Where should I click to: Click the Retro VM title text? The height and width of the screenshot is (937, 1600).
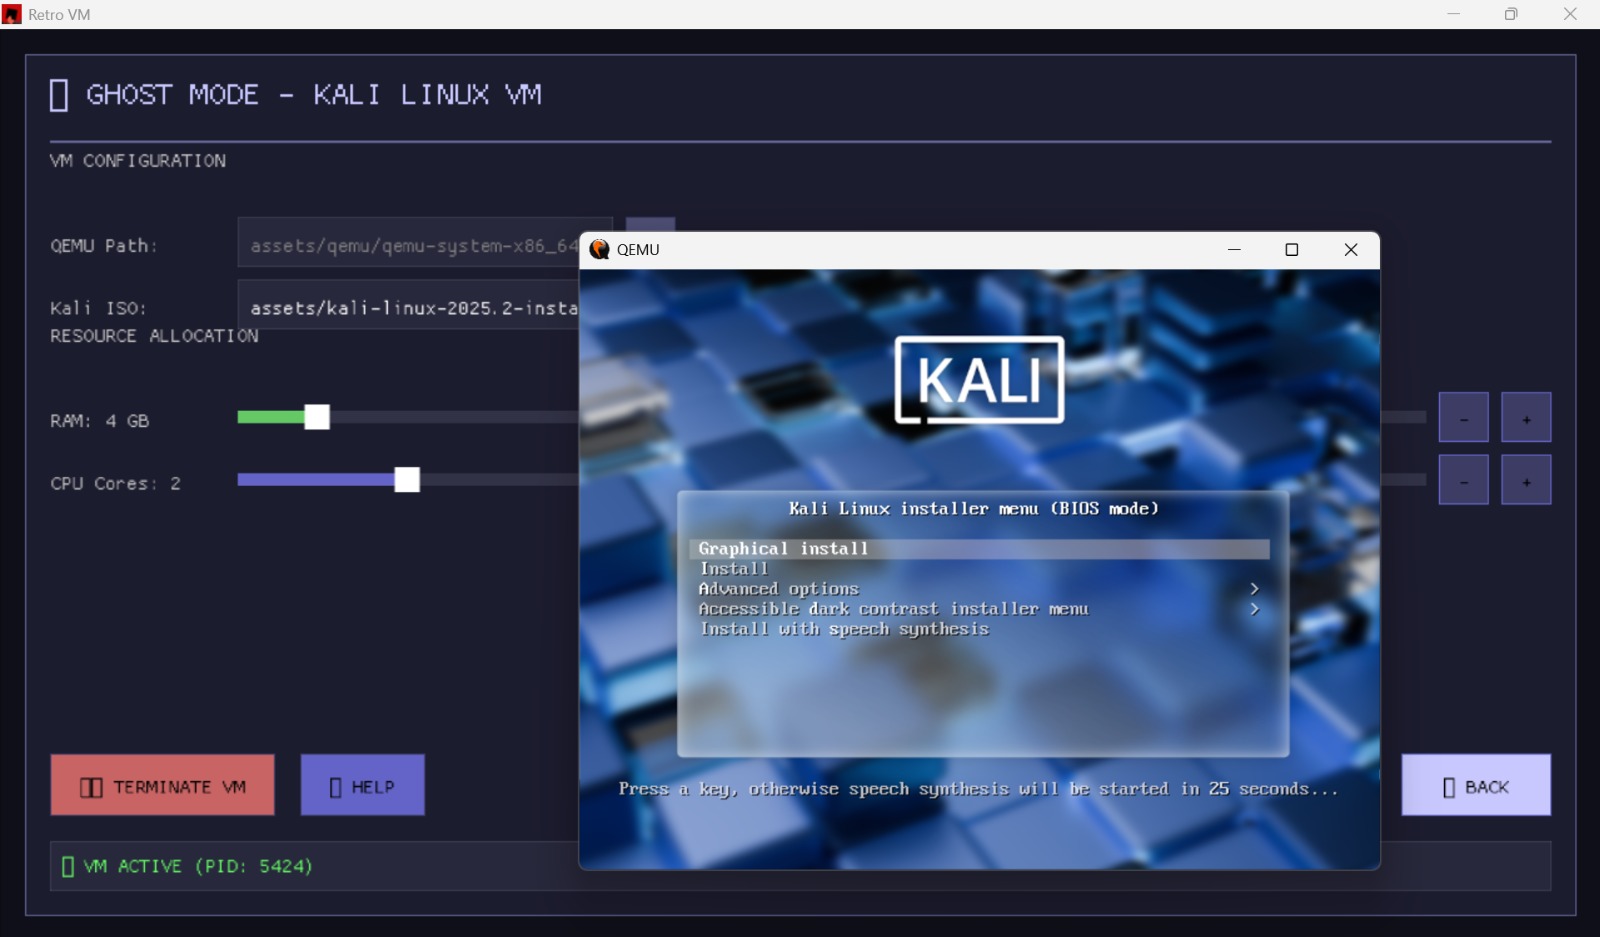coord(59,15)
